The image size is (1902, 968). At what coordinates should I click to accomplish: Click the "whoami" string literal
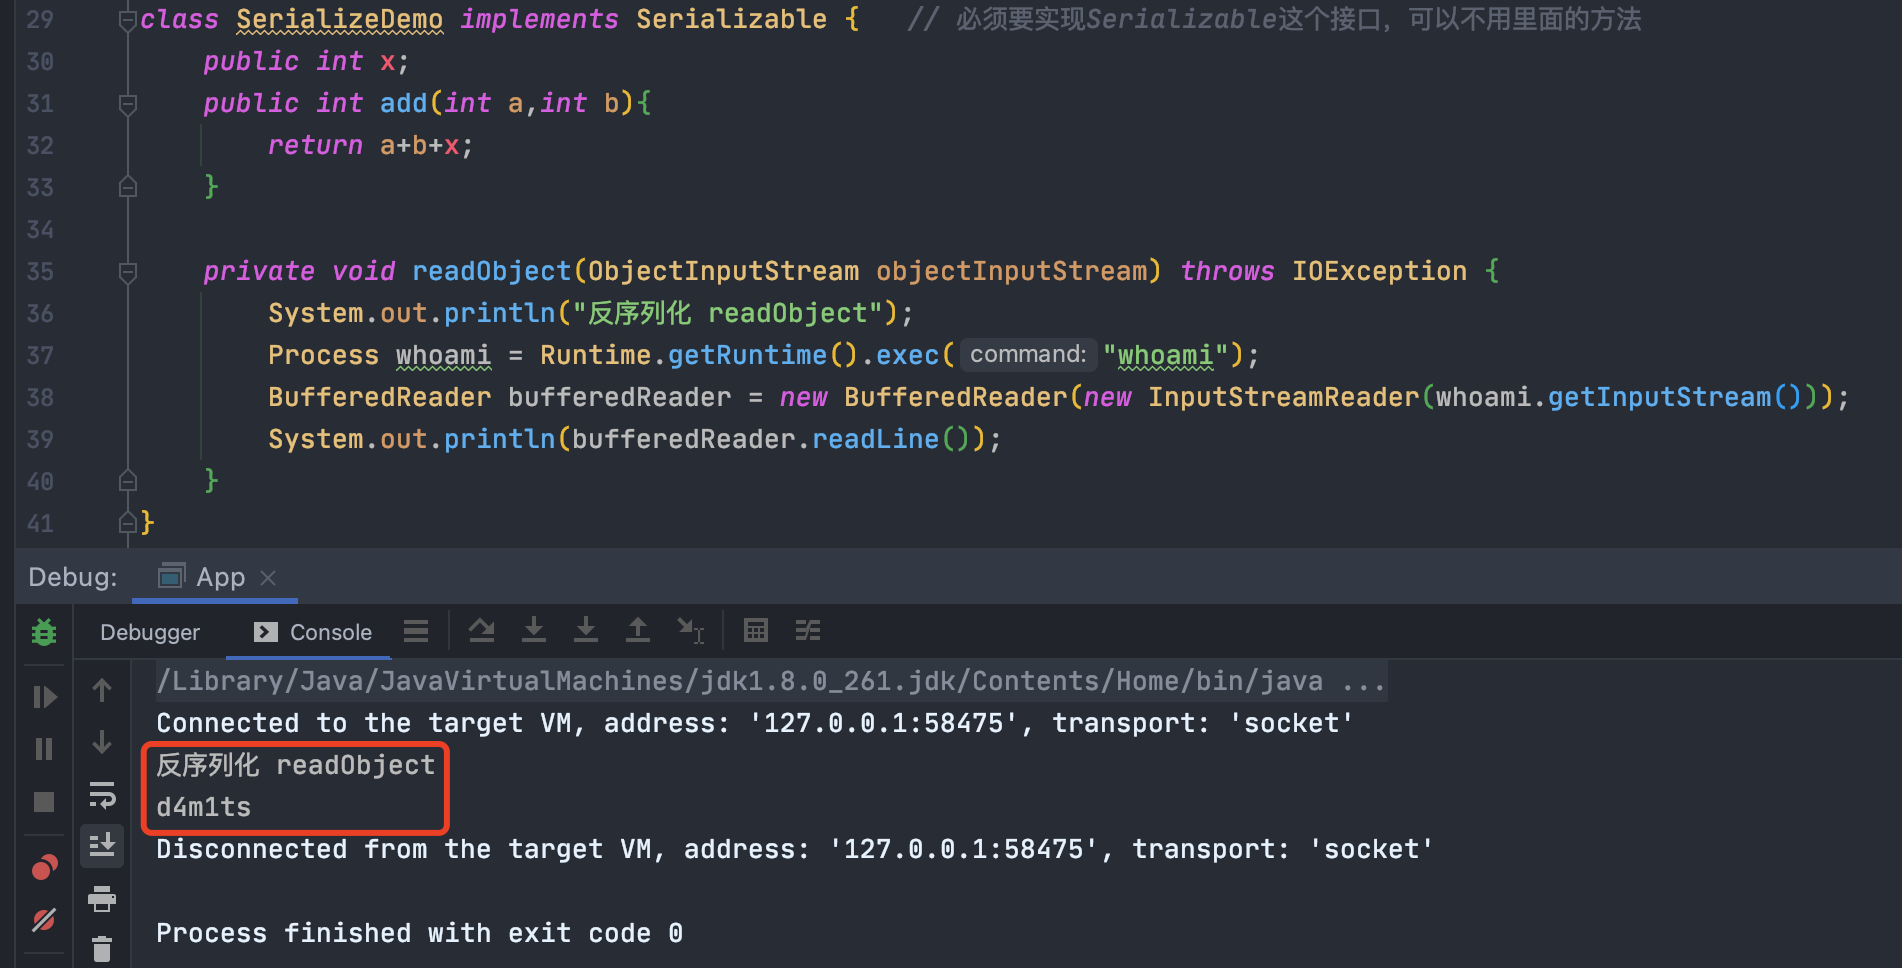click(1166, 355)
